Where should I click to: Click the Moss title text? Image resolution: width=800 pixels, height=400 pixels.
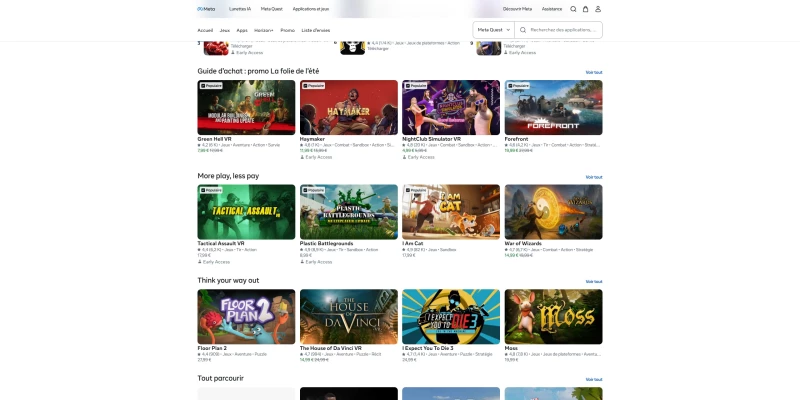coord(511,348)
